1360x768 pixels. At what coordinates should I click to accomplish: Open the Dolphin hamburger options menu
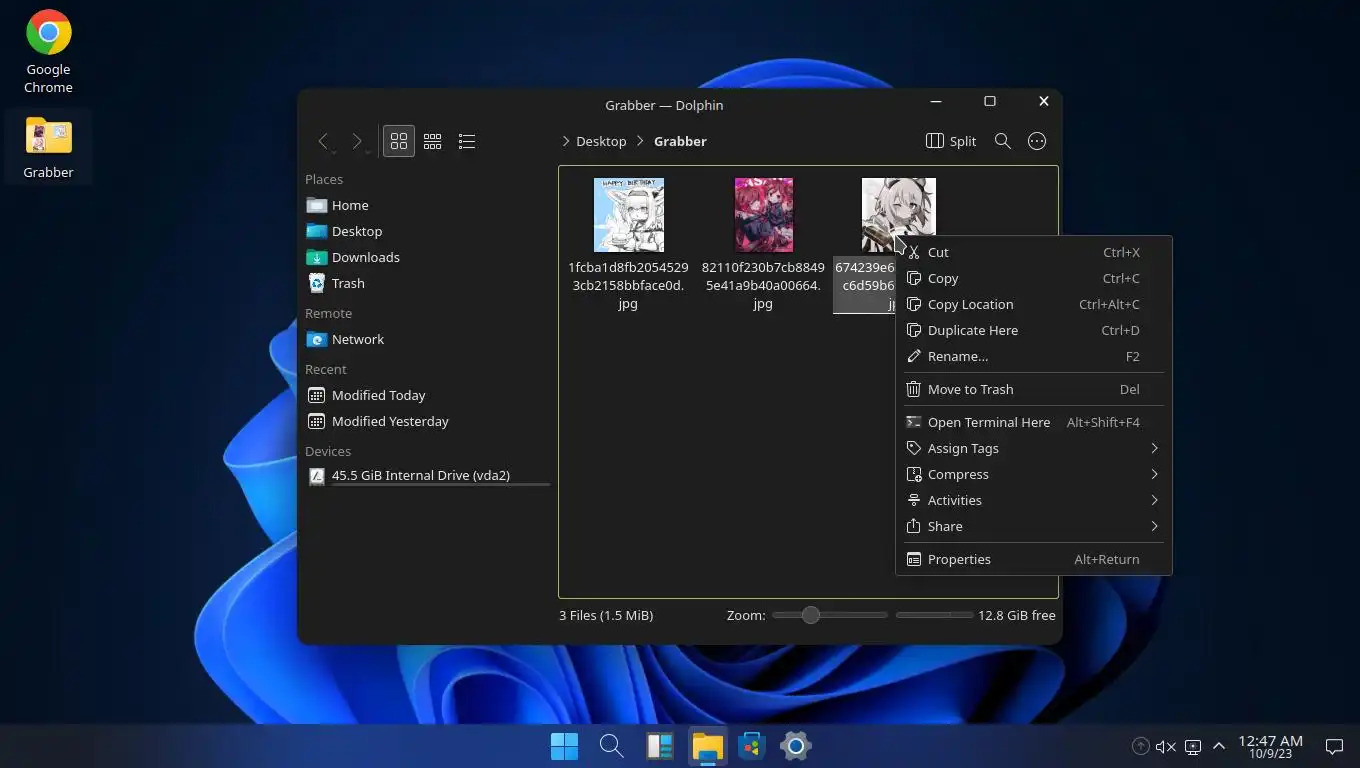(1037, 141)
